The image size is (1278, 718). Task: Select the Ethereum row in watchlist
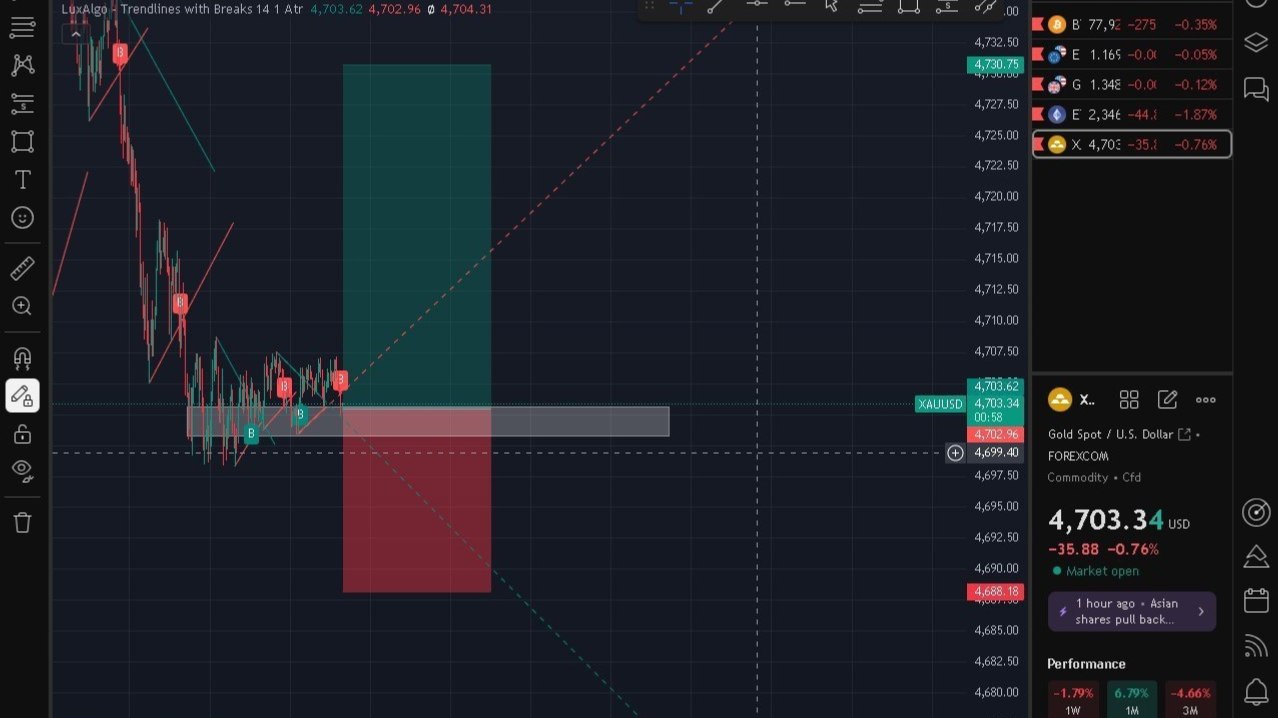(1132, 114)
